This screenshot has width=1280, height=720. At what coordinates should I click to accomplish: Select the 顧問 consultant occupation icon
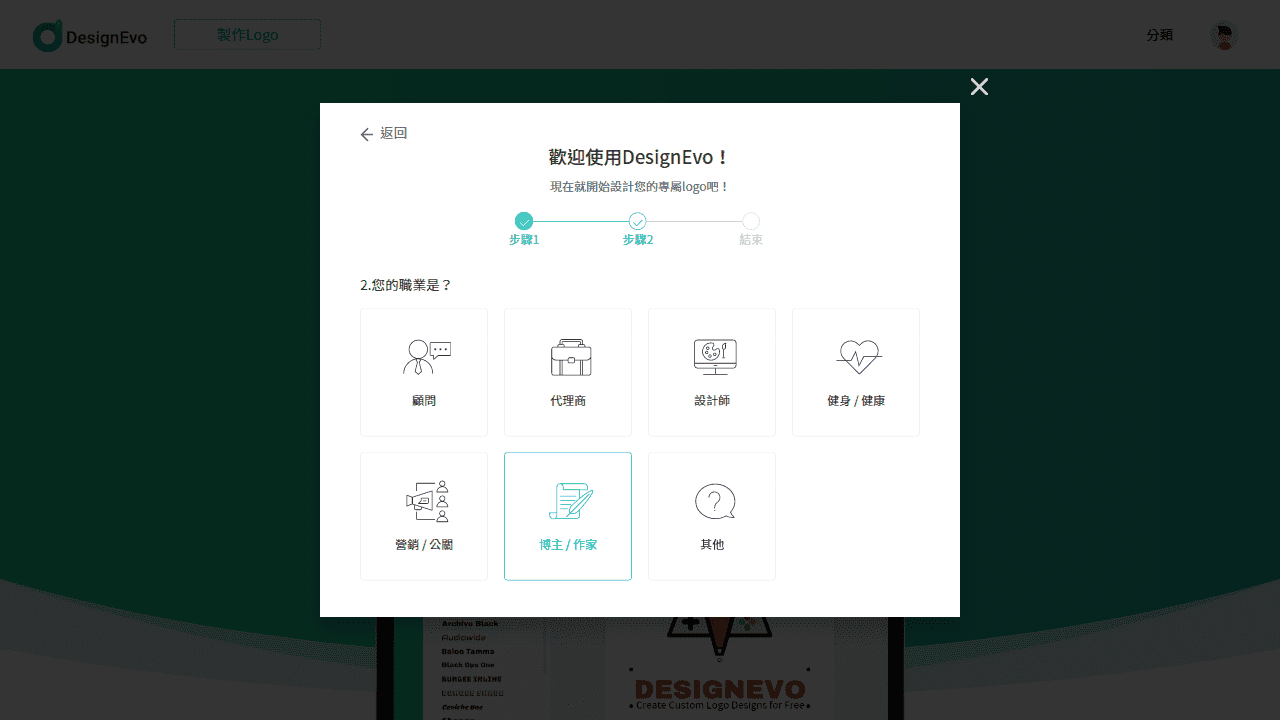pos(423,356)
